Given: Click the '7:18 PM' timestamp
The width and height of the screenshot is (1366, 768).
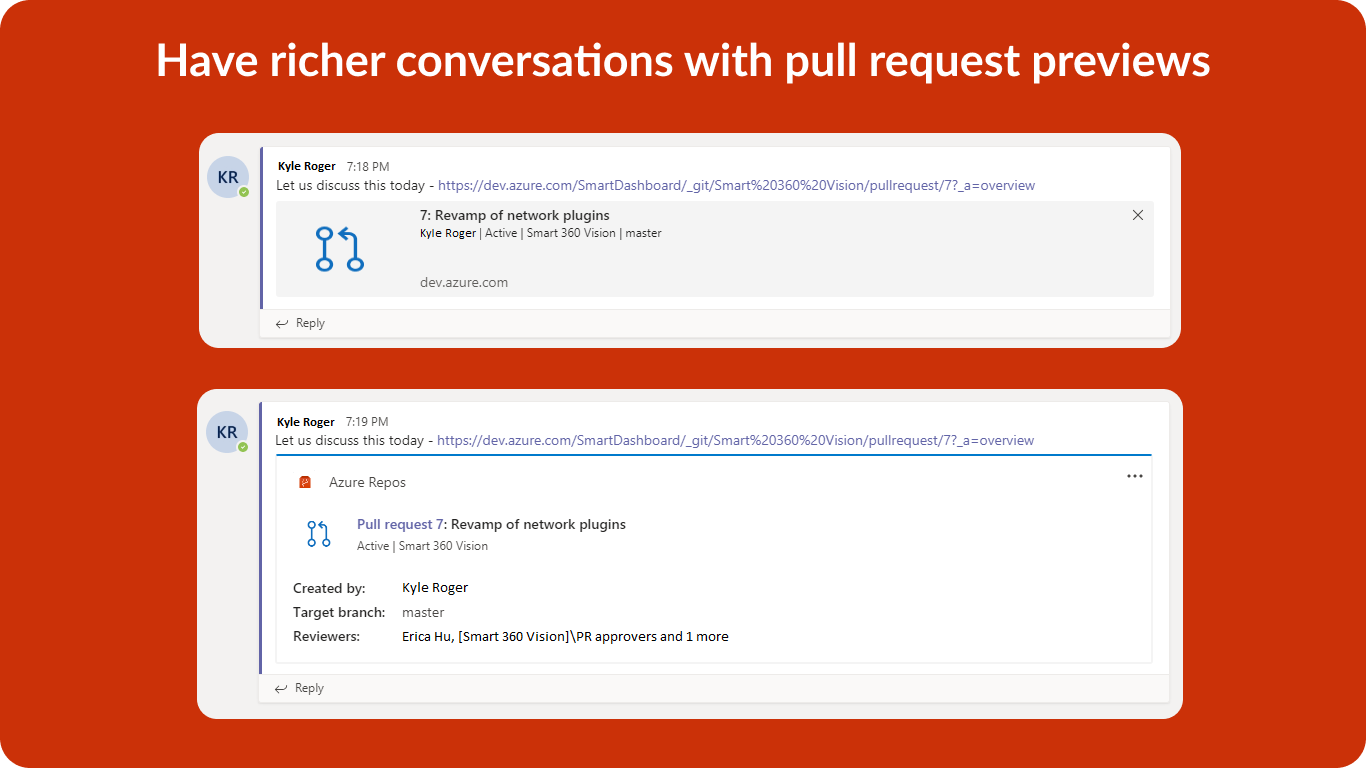Looking at the screenshot, I should coord(368,166).
